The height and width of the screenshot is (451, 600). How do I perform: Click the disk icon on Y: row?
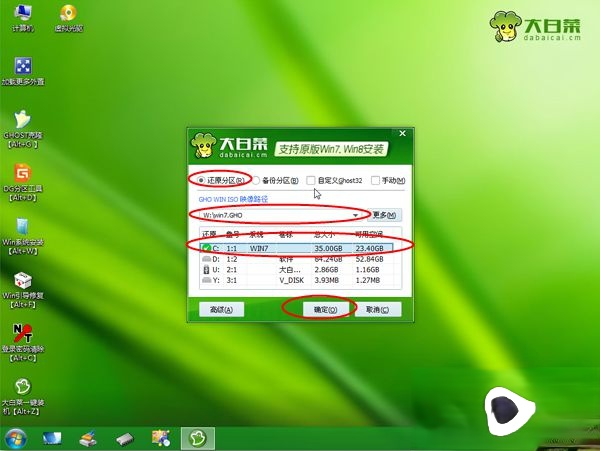coord(207,280)
